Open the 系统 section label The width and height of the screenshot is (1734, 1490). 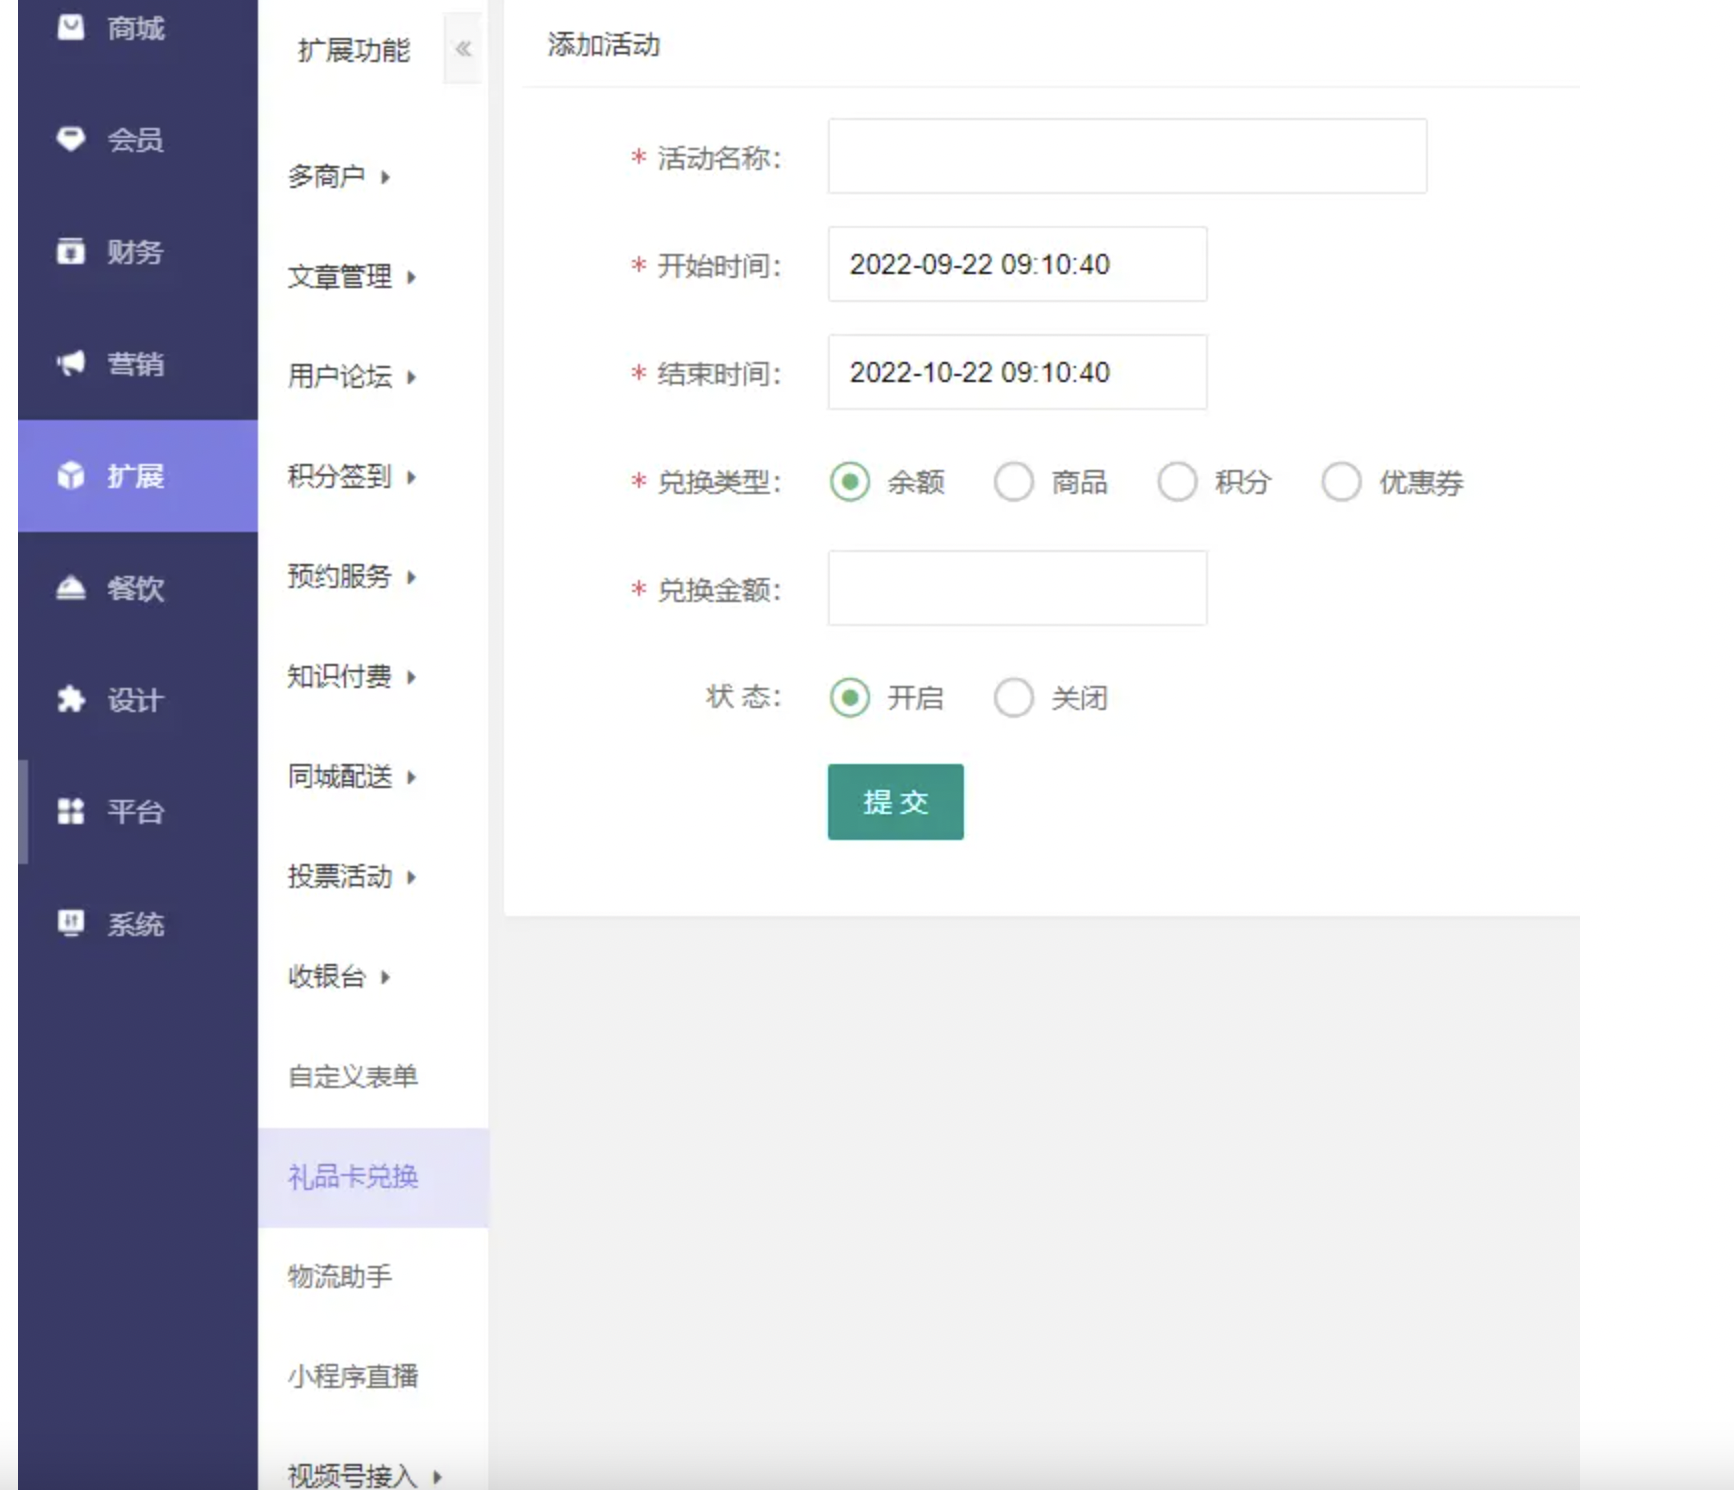click(136, 924)
